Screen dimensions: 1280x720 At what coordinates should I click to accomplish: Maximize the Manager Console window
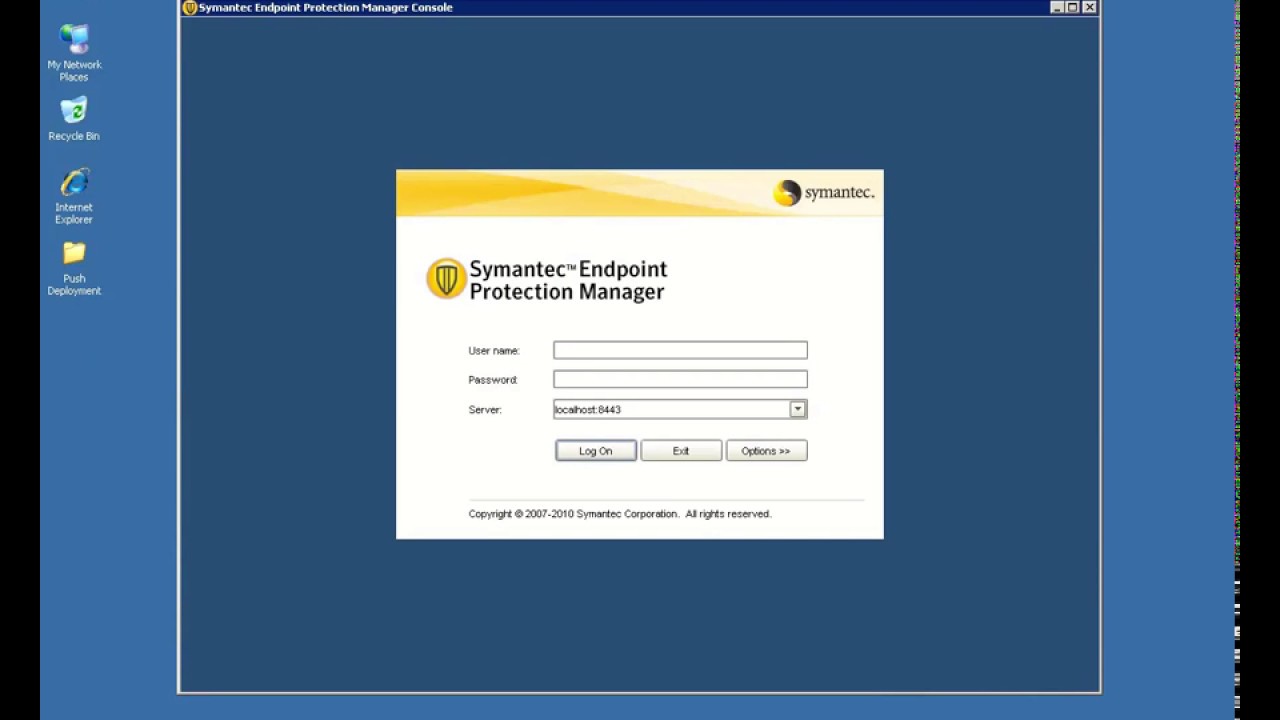coord(1073,7)
